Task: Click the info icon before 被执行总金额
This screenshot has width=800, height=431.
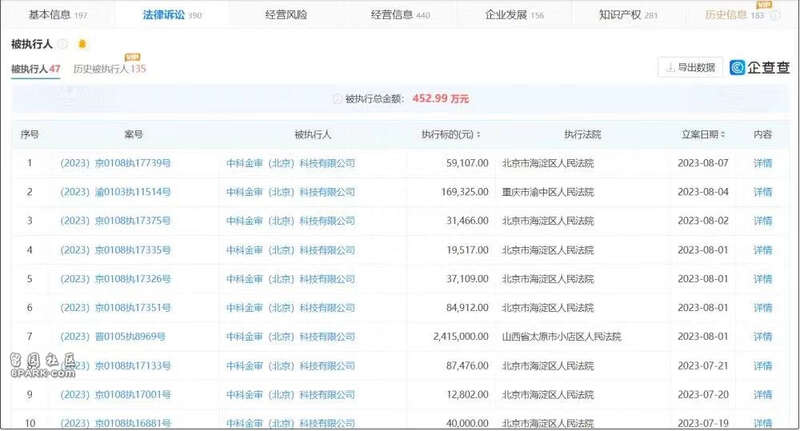Action: 337,99
